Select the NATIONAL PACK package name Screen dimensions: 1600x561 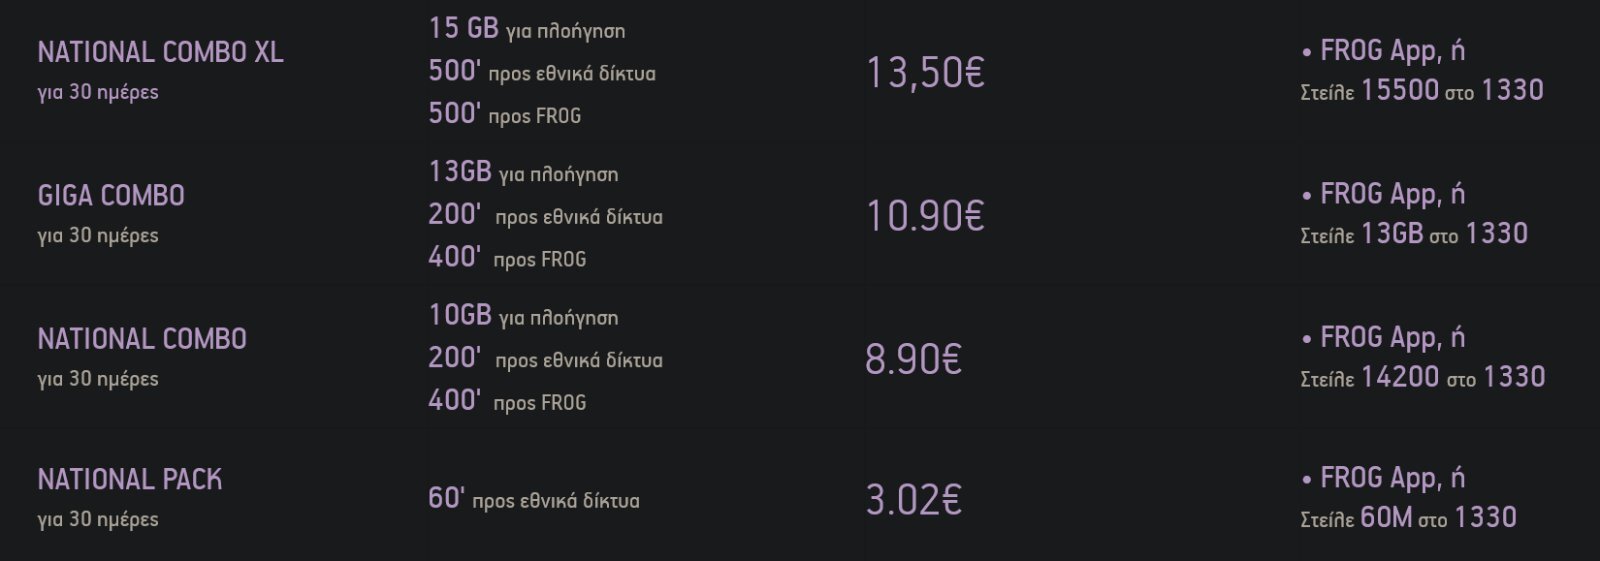(x=130, y=480)
